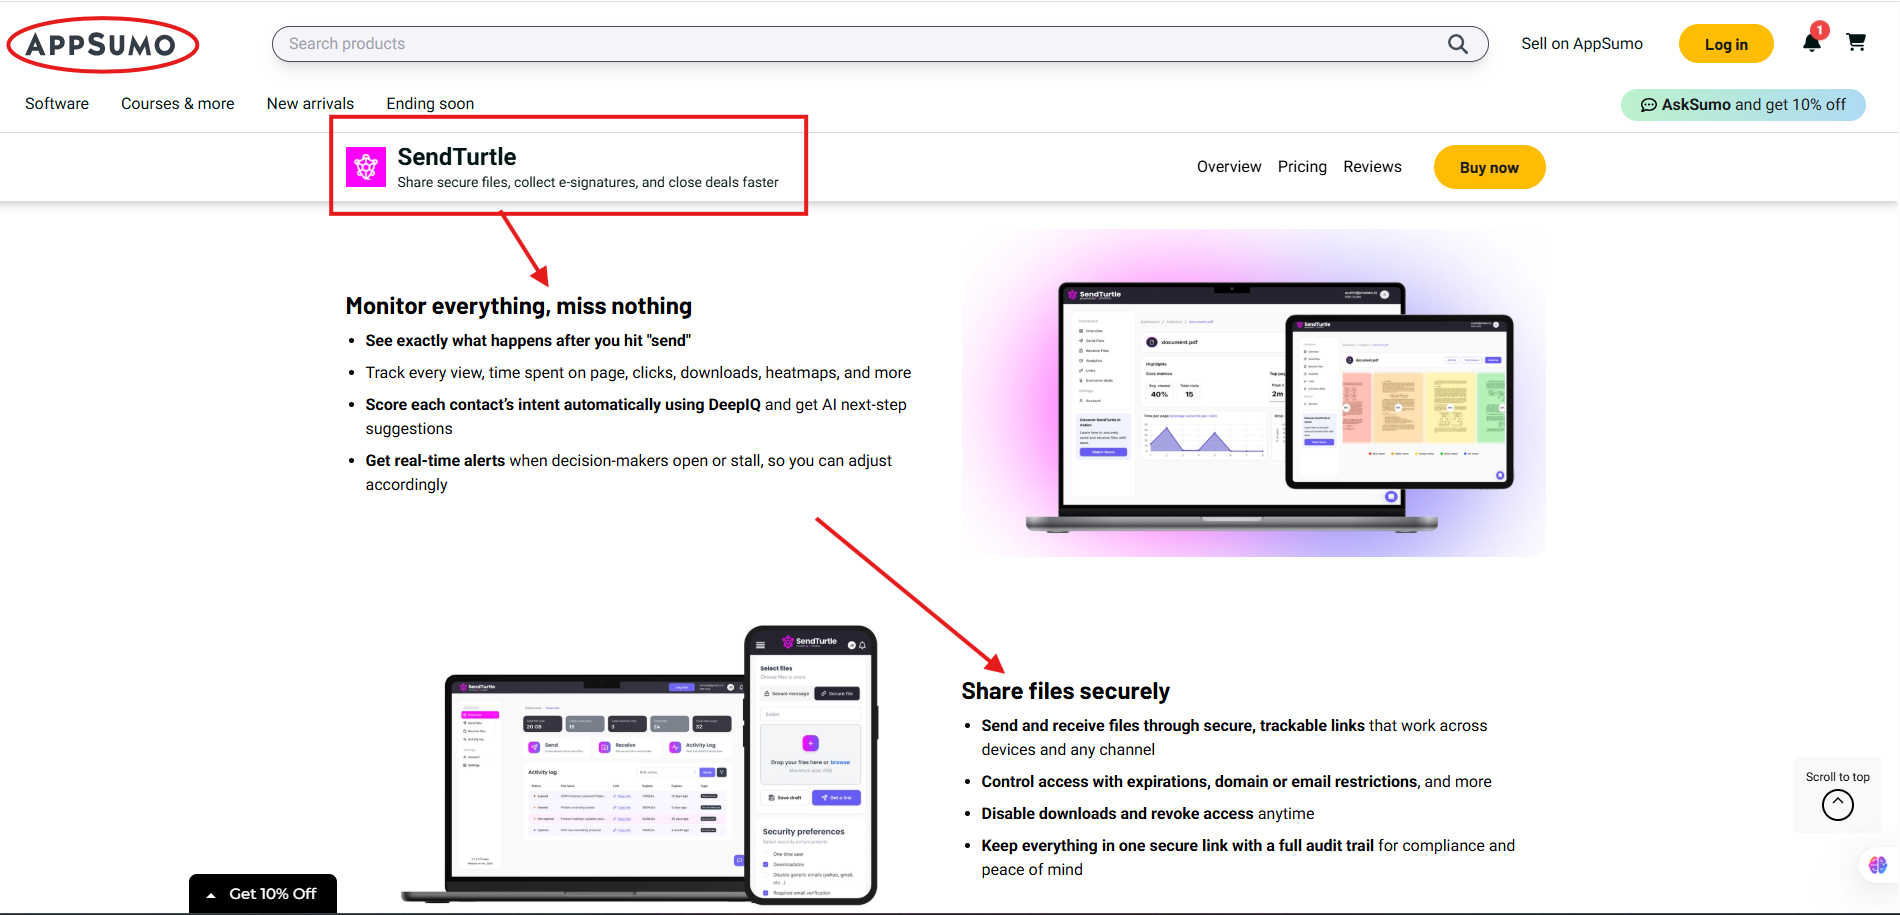The height and width of the screenshot is (915, 1900).
Task: Go to New arrivals
Action: pyautogui.click(x=310, y=104)
